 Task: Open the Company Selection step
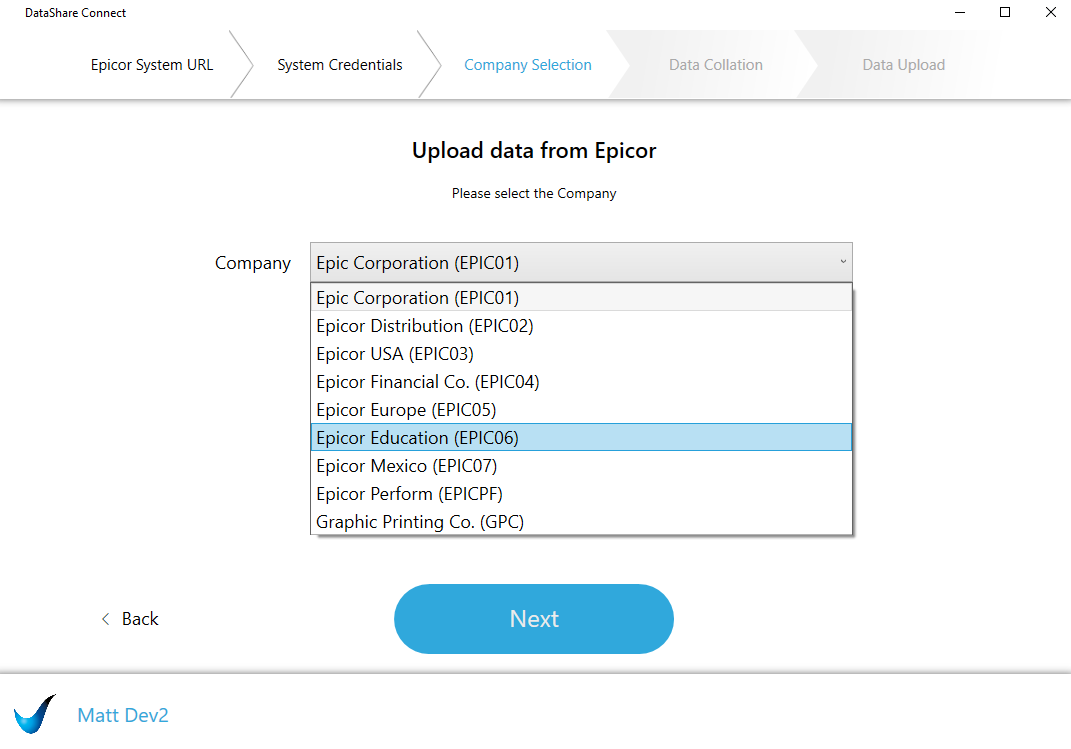[528, 65]
